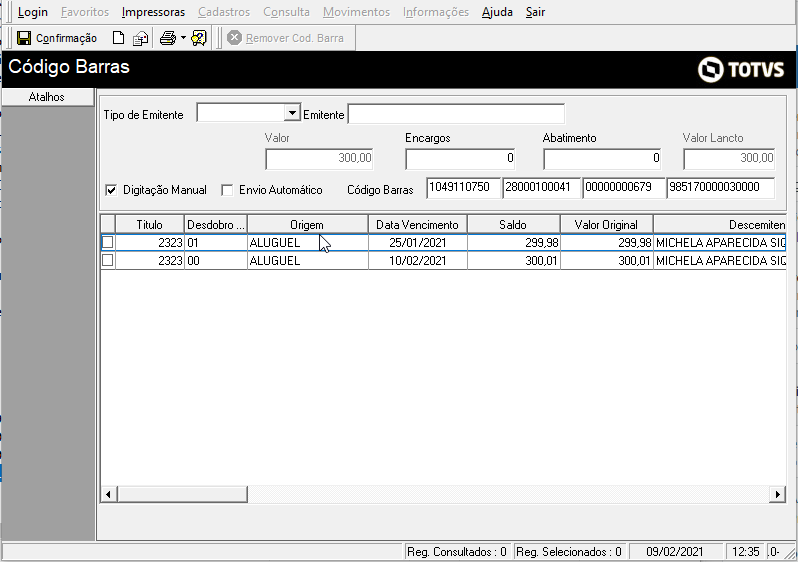Click scroll left arrow of table
This screenshot has height=562, width=798.
(108, 494)
